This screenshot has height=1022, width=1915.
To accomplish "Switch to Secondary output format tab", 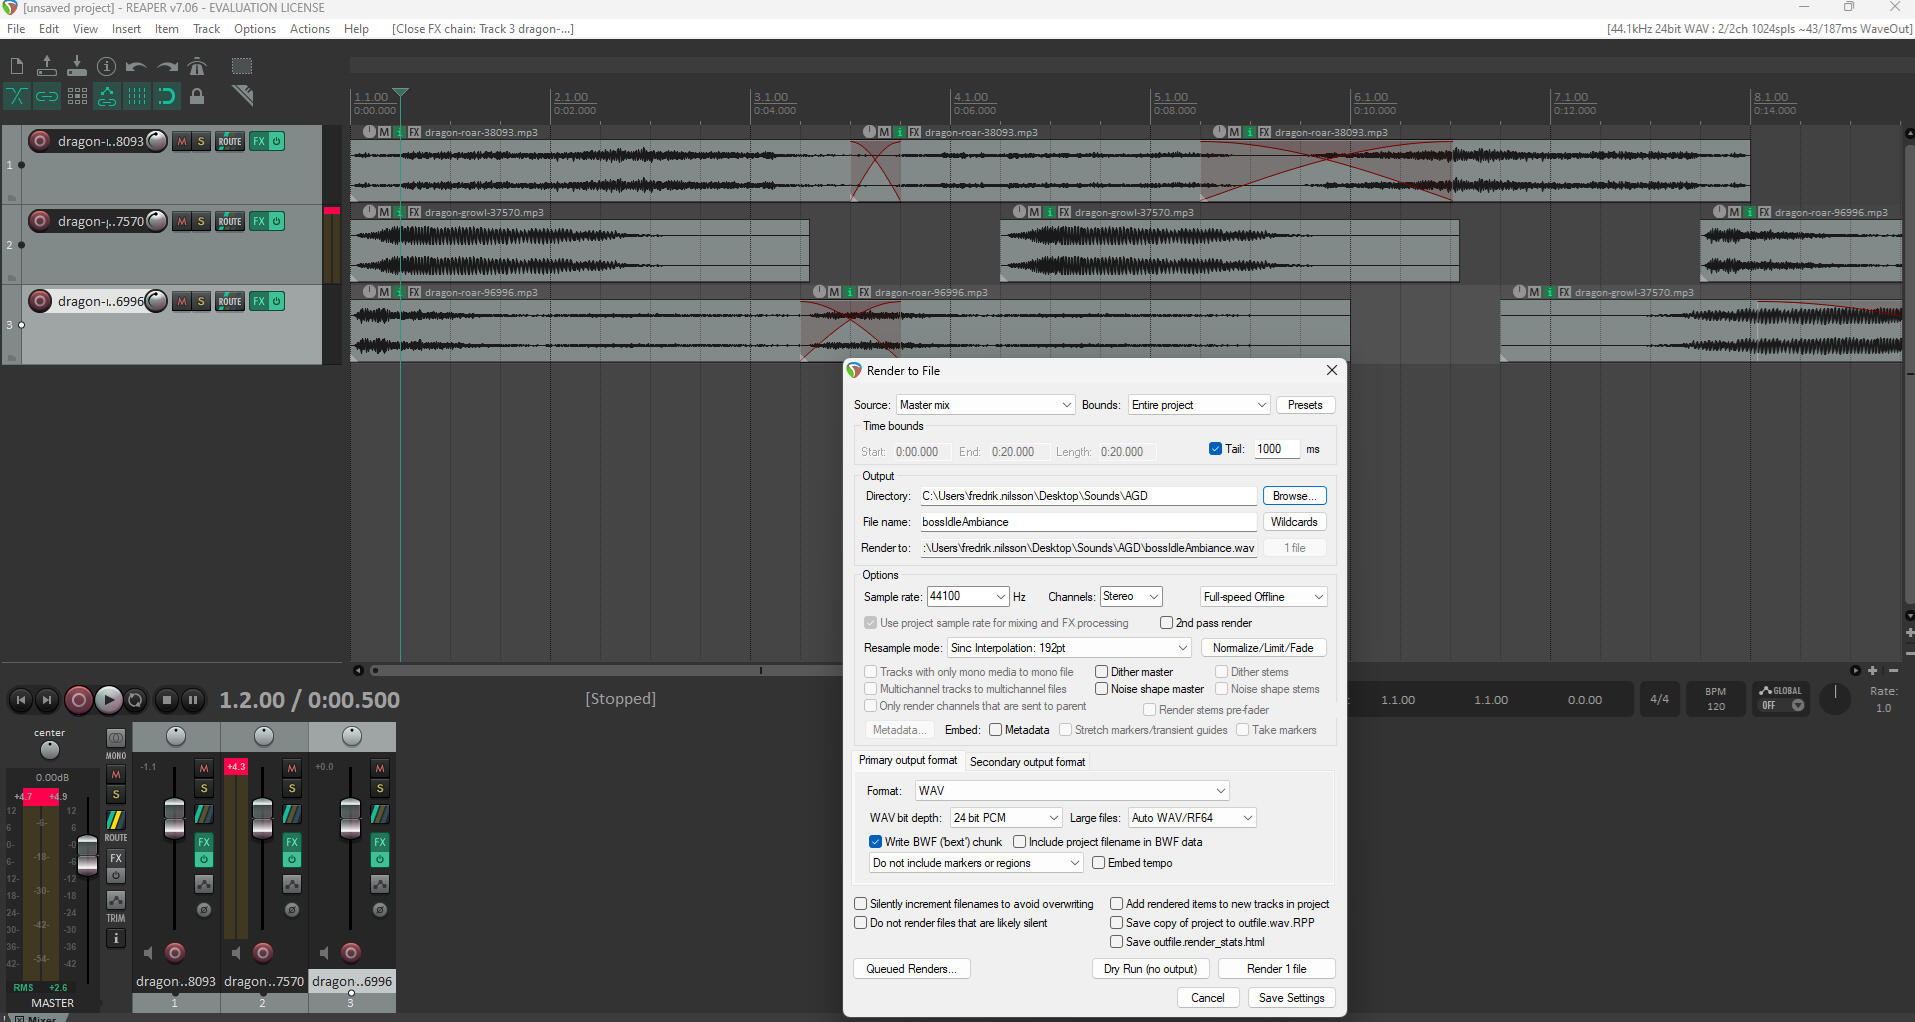I will coord(1027,762).
